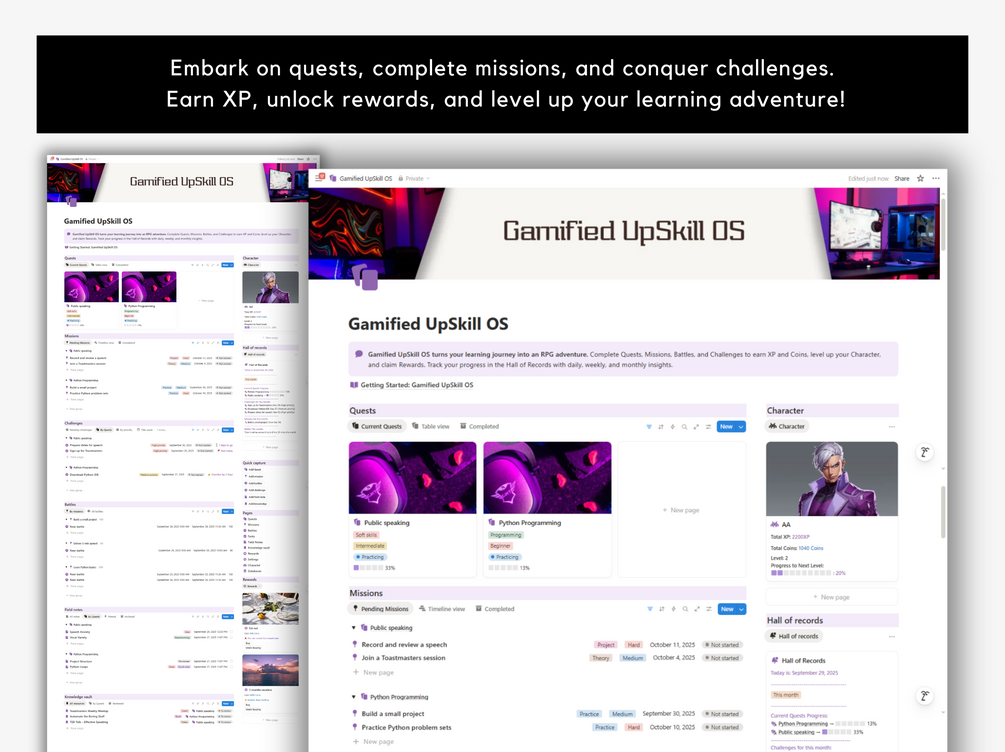Open the Missions filter icon
1005x752 pixels.
[650, 609]
